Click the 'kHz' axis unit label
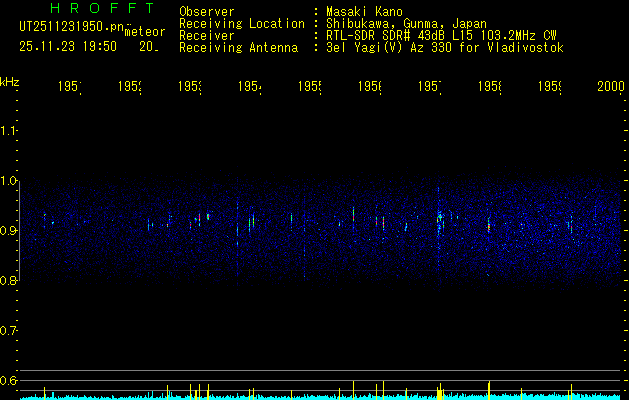 coord(10,82)
